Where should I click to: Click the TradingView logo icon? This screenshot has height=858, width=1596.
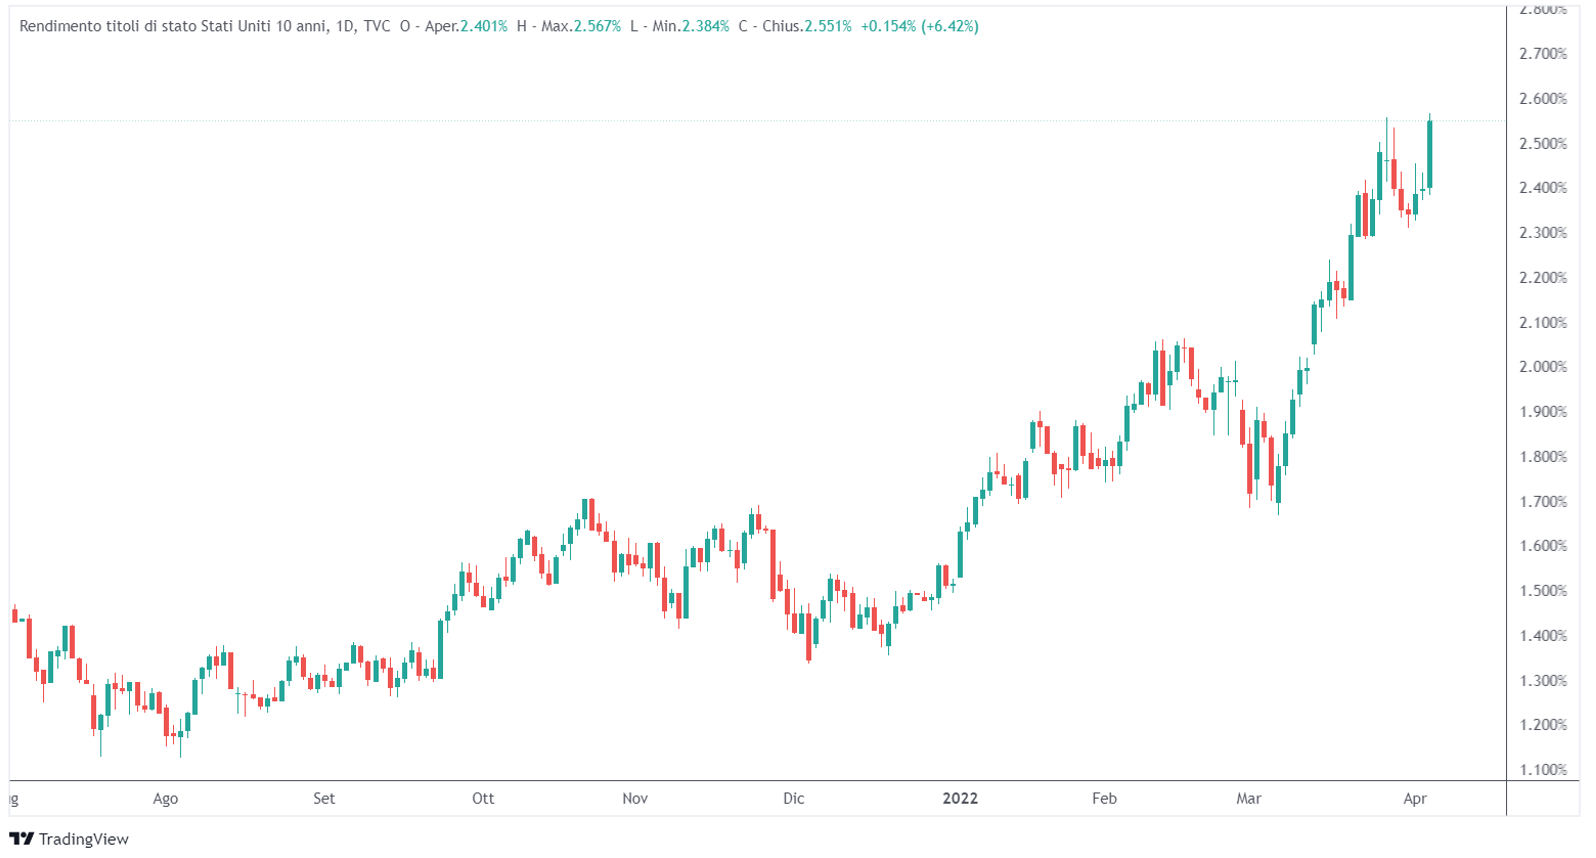(21, 839)
